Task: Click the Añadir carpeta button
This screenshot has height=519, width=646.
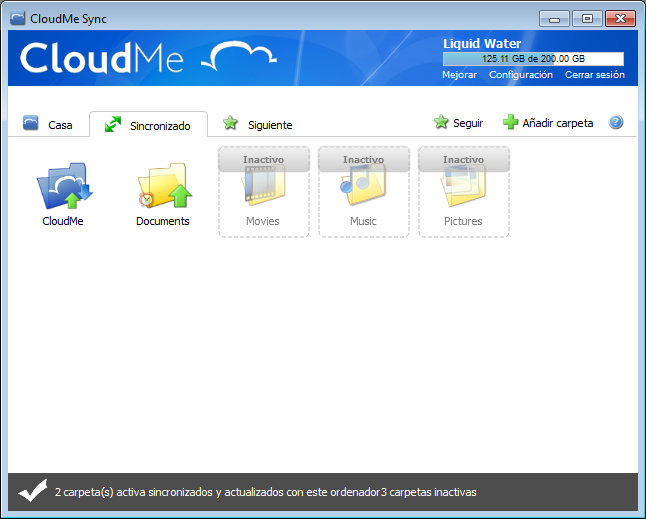Action: [548, 122]
